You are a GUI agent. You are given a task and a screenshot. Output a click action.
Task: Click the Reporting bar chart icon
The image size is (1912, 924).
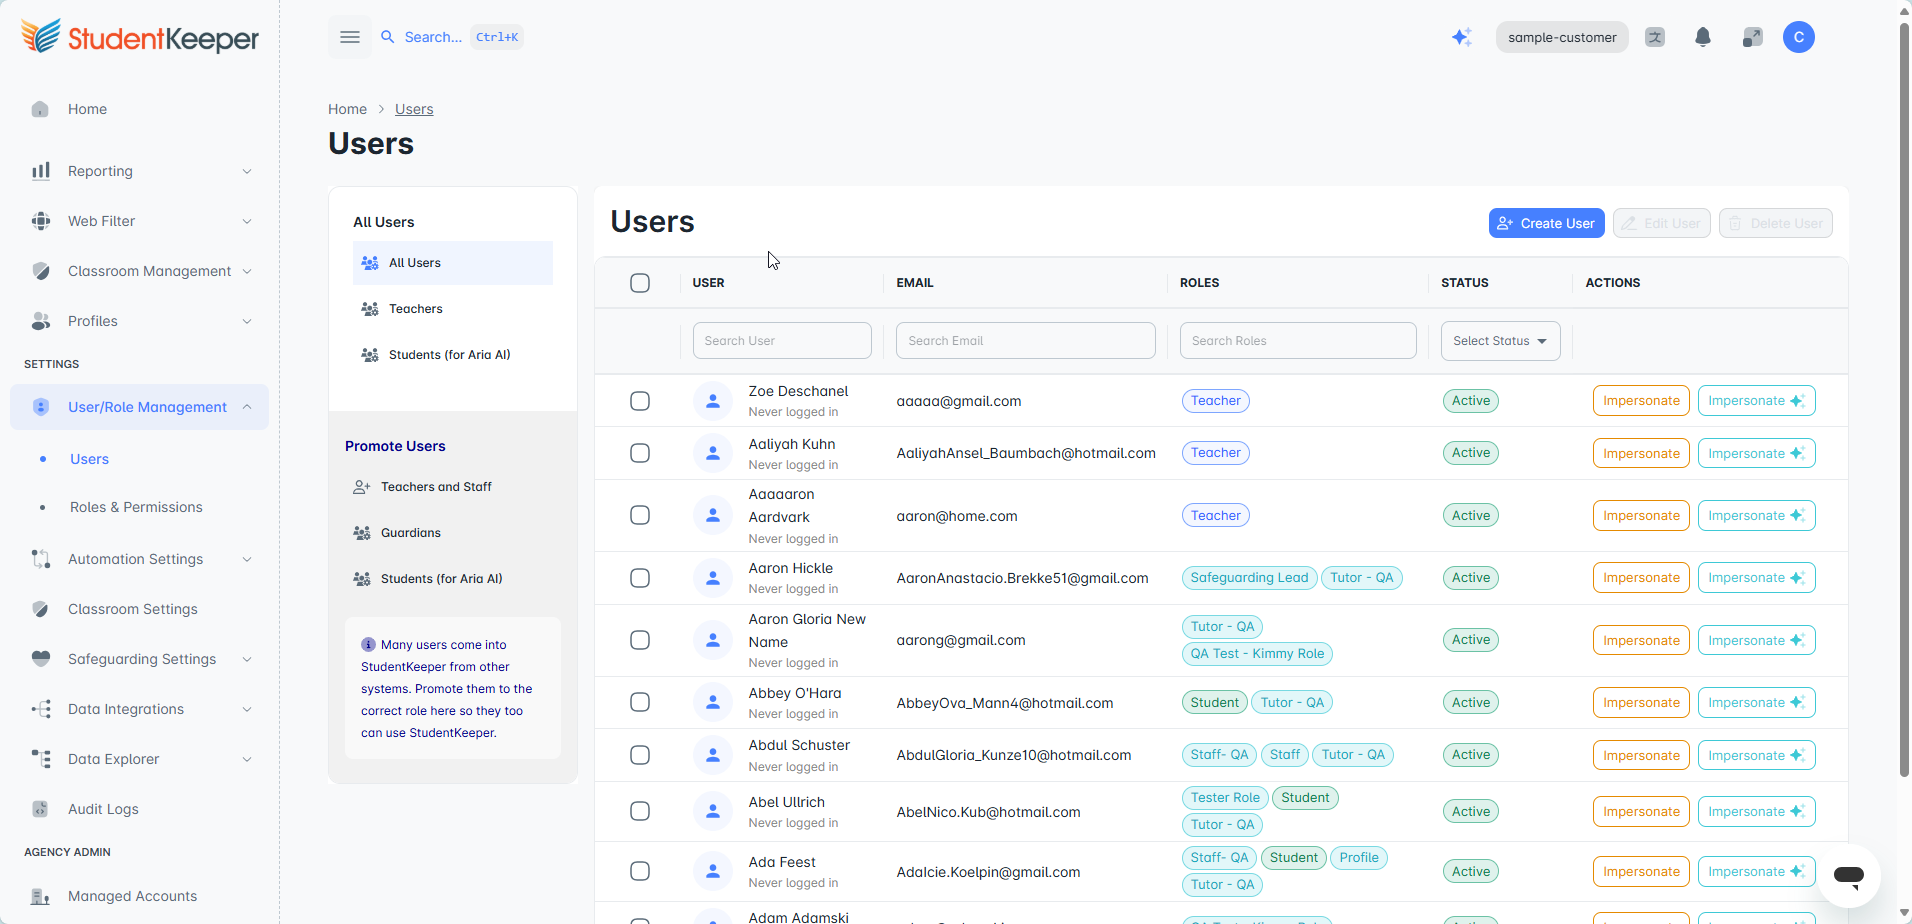click(x=40, y=171)
